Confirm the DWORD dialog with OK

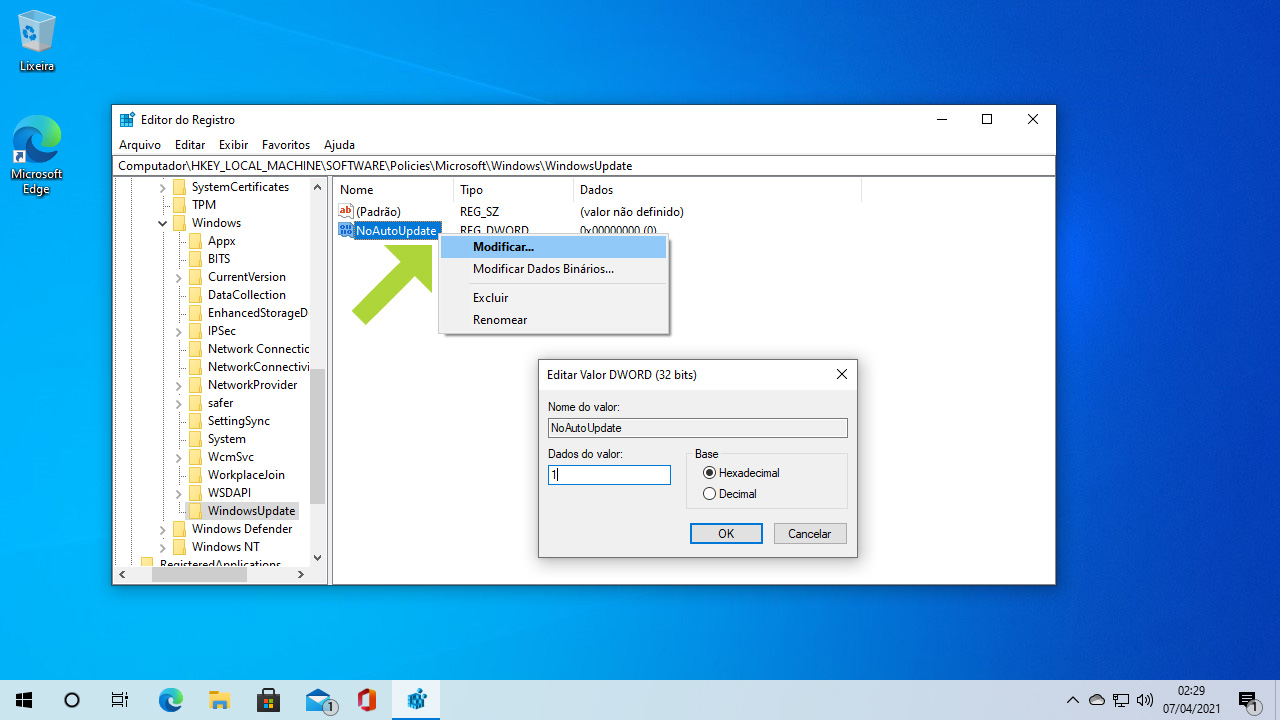[726, 534]
